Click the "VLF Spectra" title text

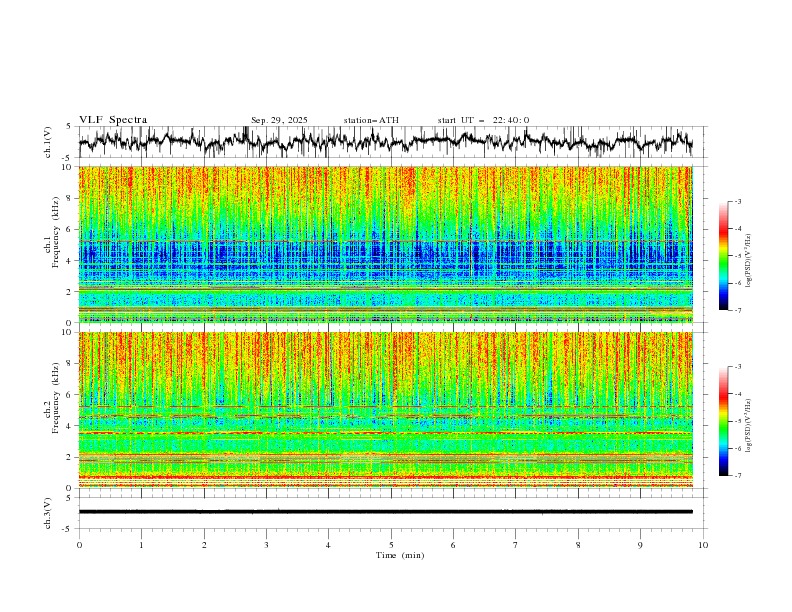(x=113, y=120)
